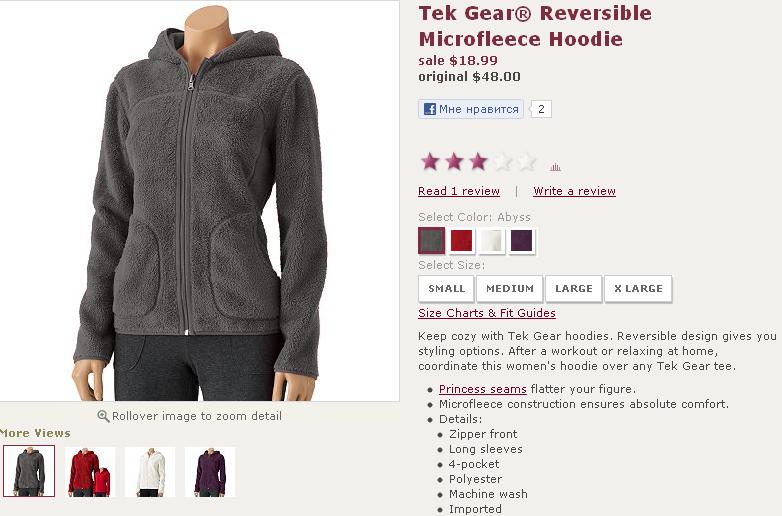
Task: Choose the LARGE size option
Action: coord(574,289)
